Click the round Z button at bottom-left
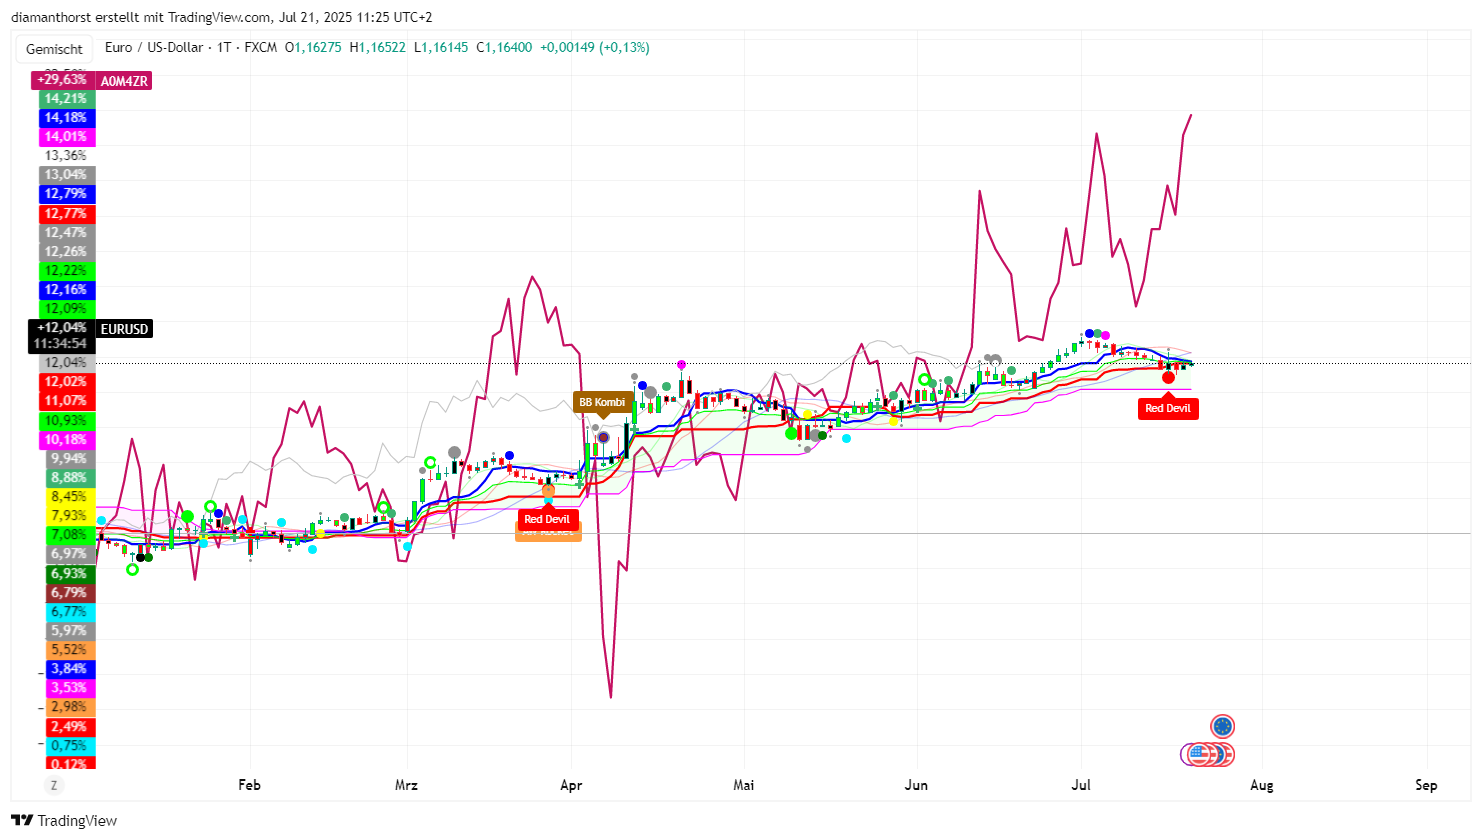The height and width of the screenshot is (840, 1482). [54, 786]
